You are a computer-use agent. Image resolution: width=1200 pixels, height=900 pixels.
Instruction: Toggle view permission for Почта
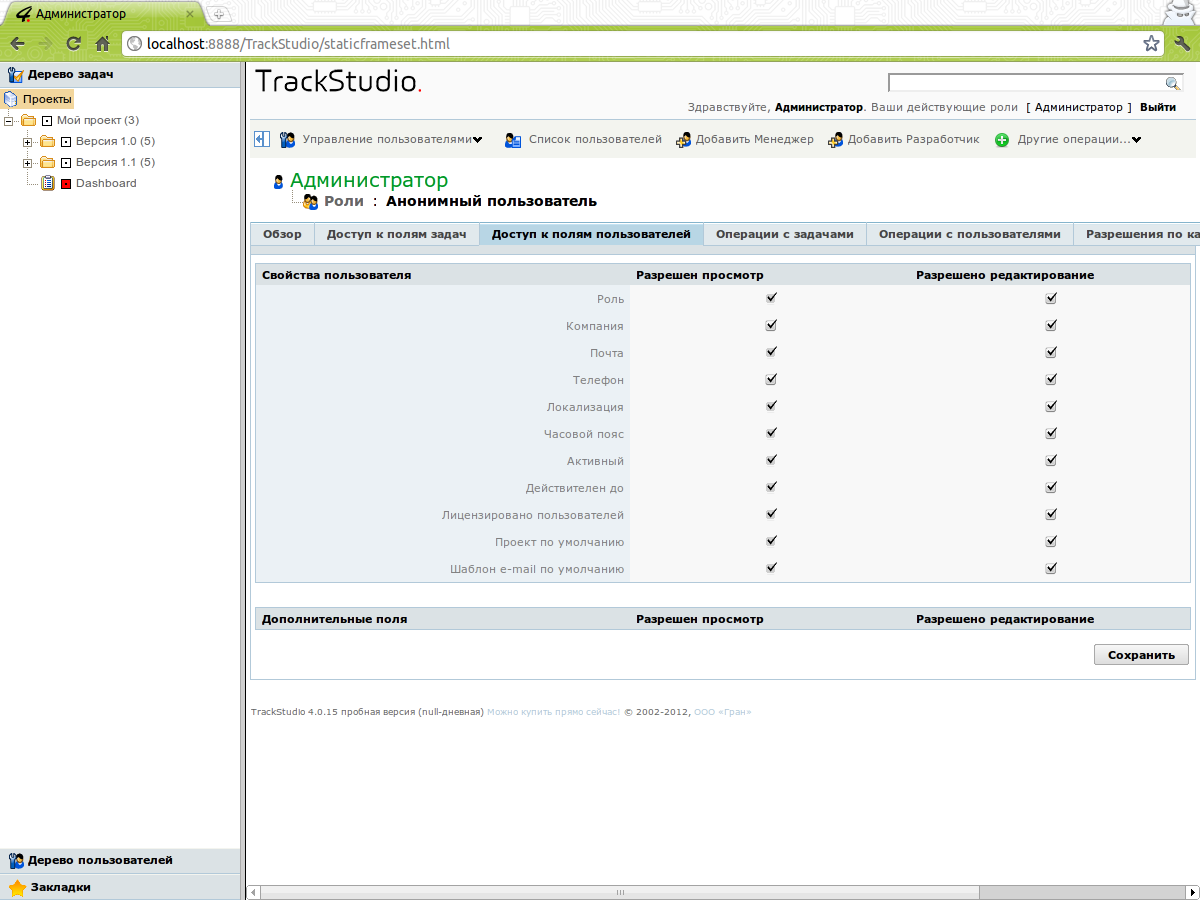click(771, 352)
